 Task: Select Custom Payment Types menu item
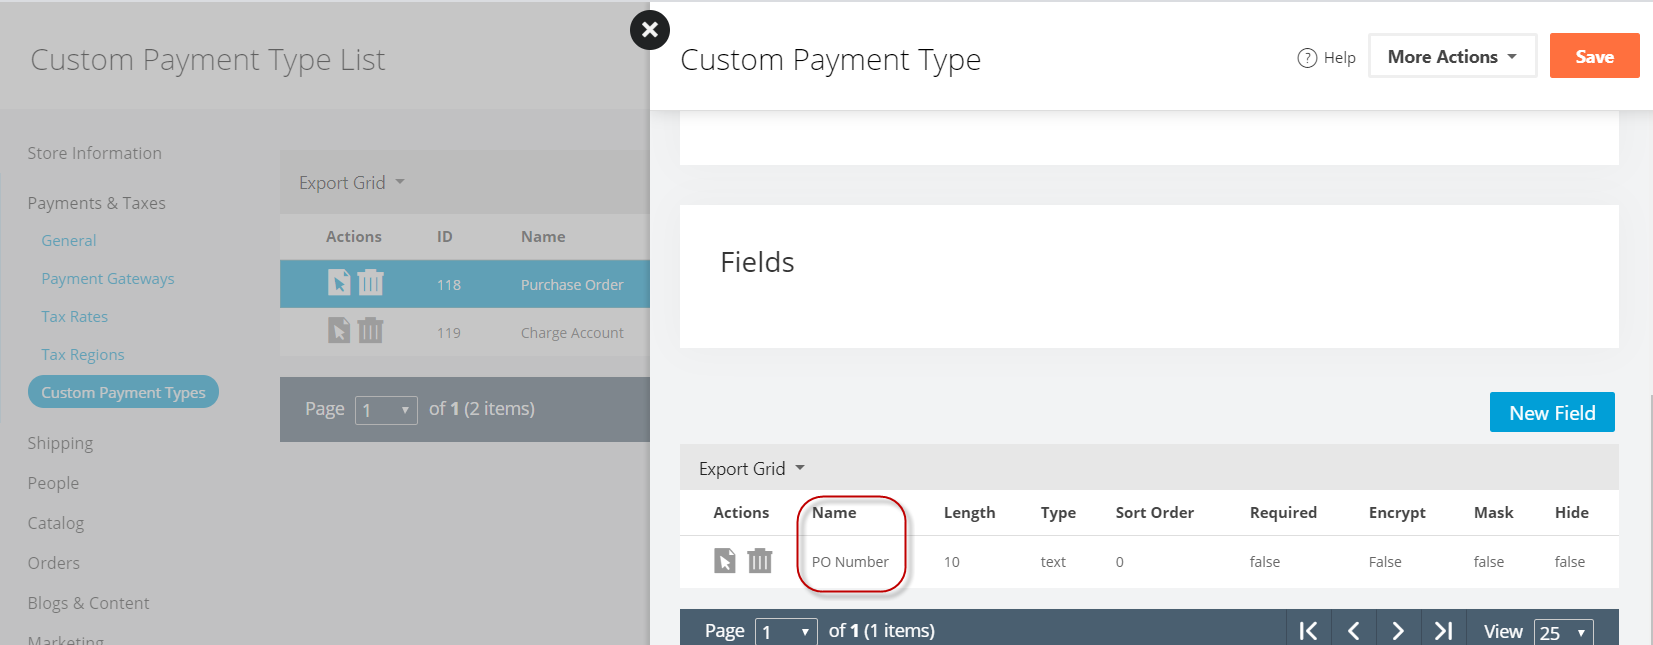click(123, 392)
